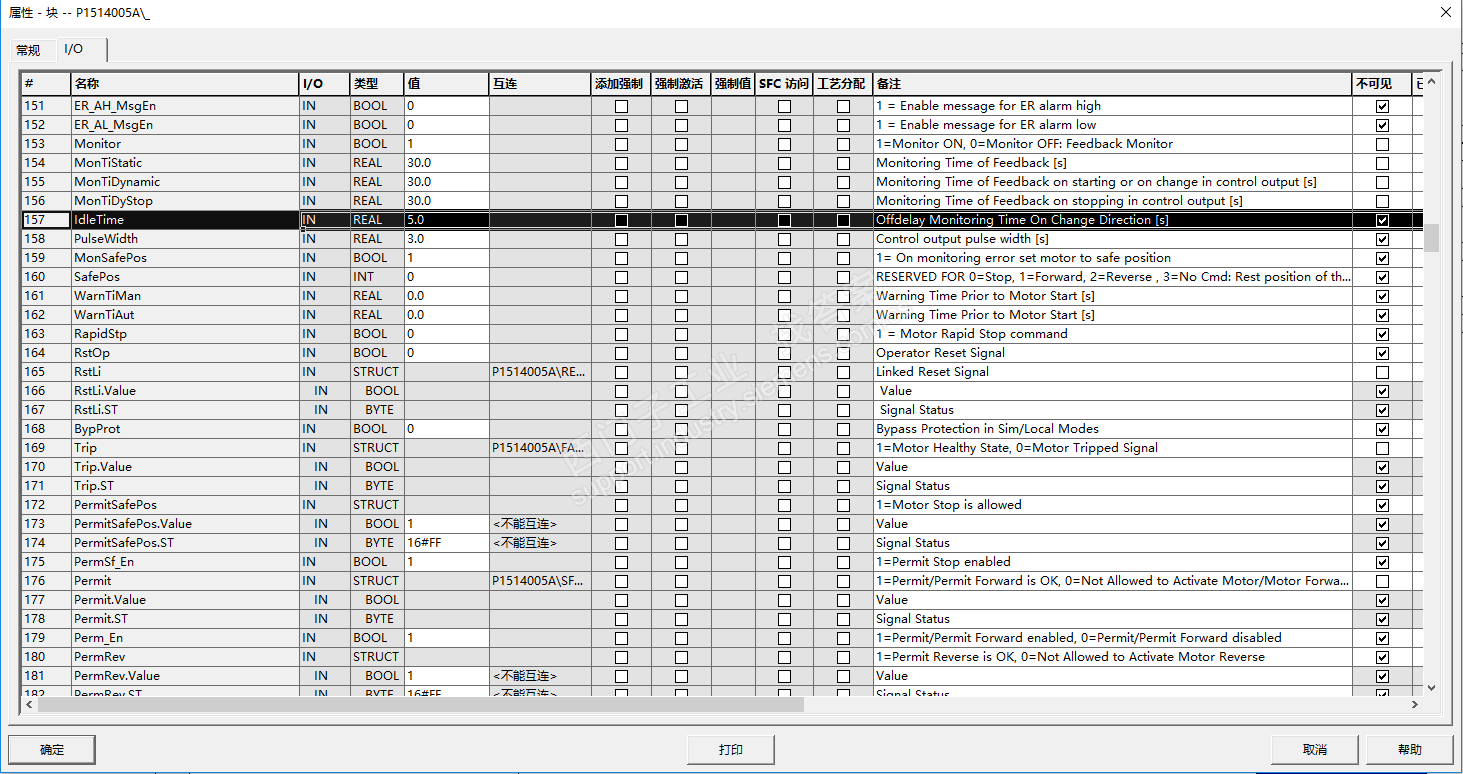Enable 不可见 for the MonTiStatic row

tap(1382, 163)
